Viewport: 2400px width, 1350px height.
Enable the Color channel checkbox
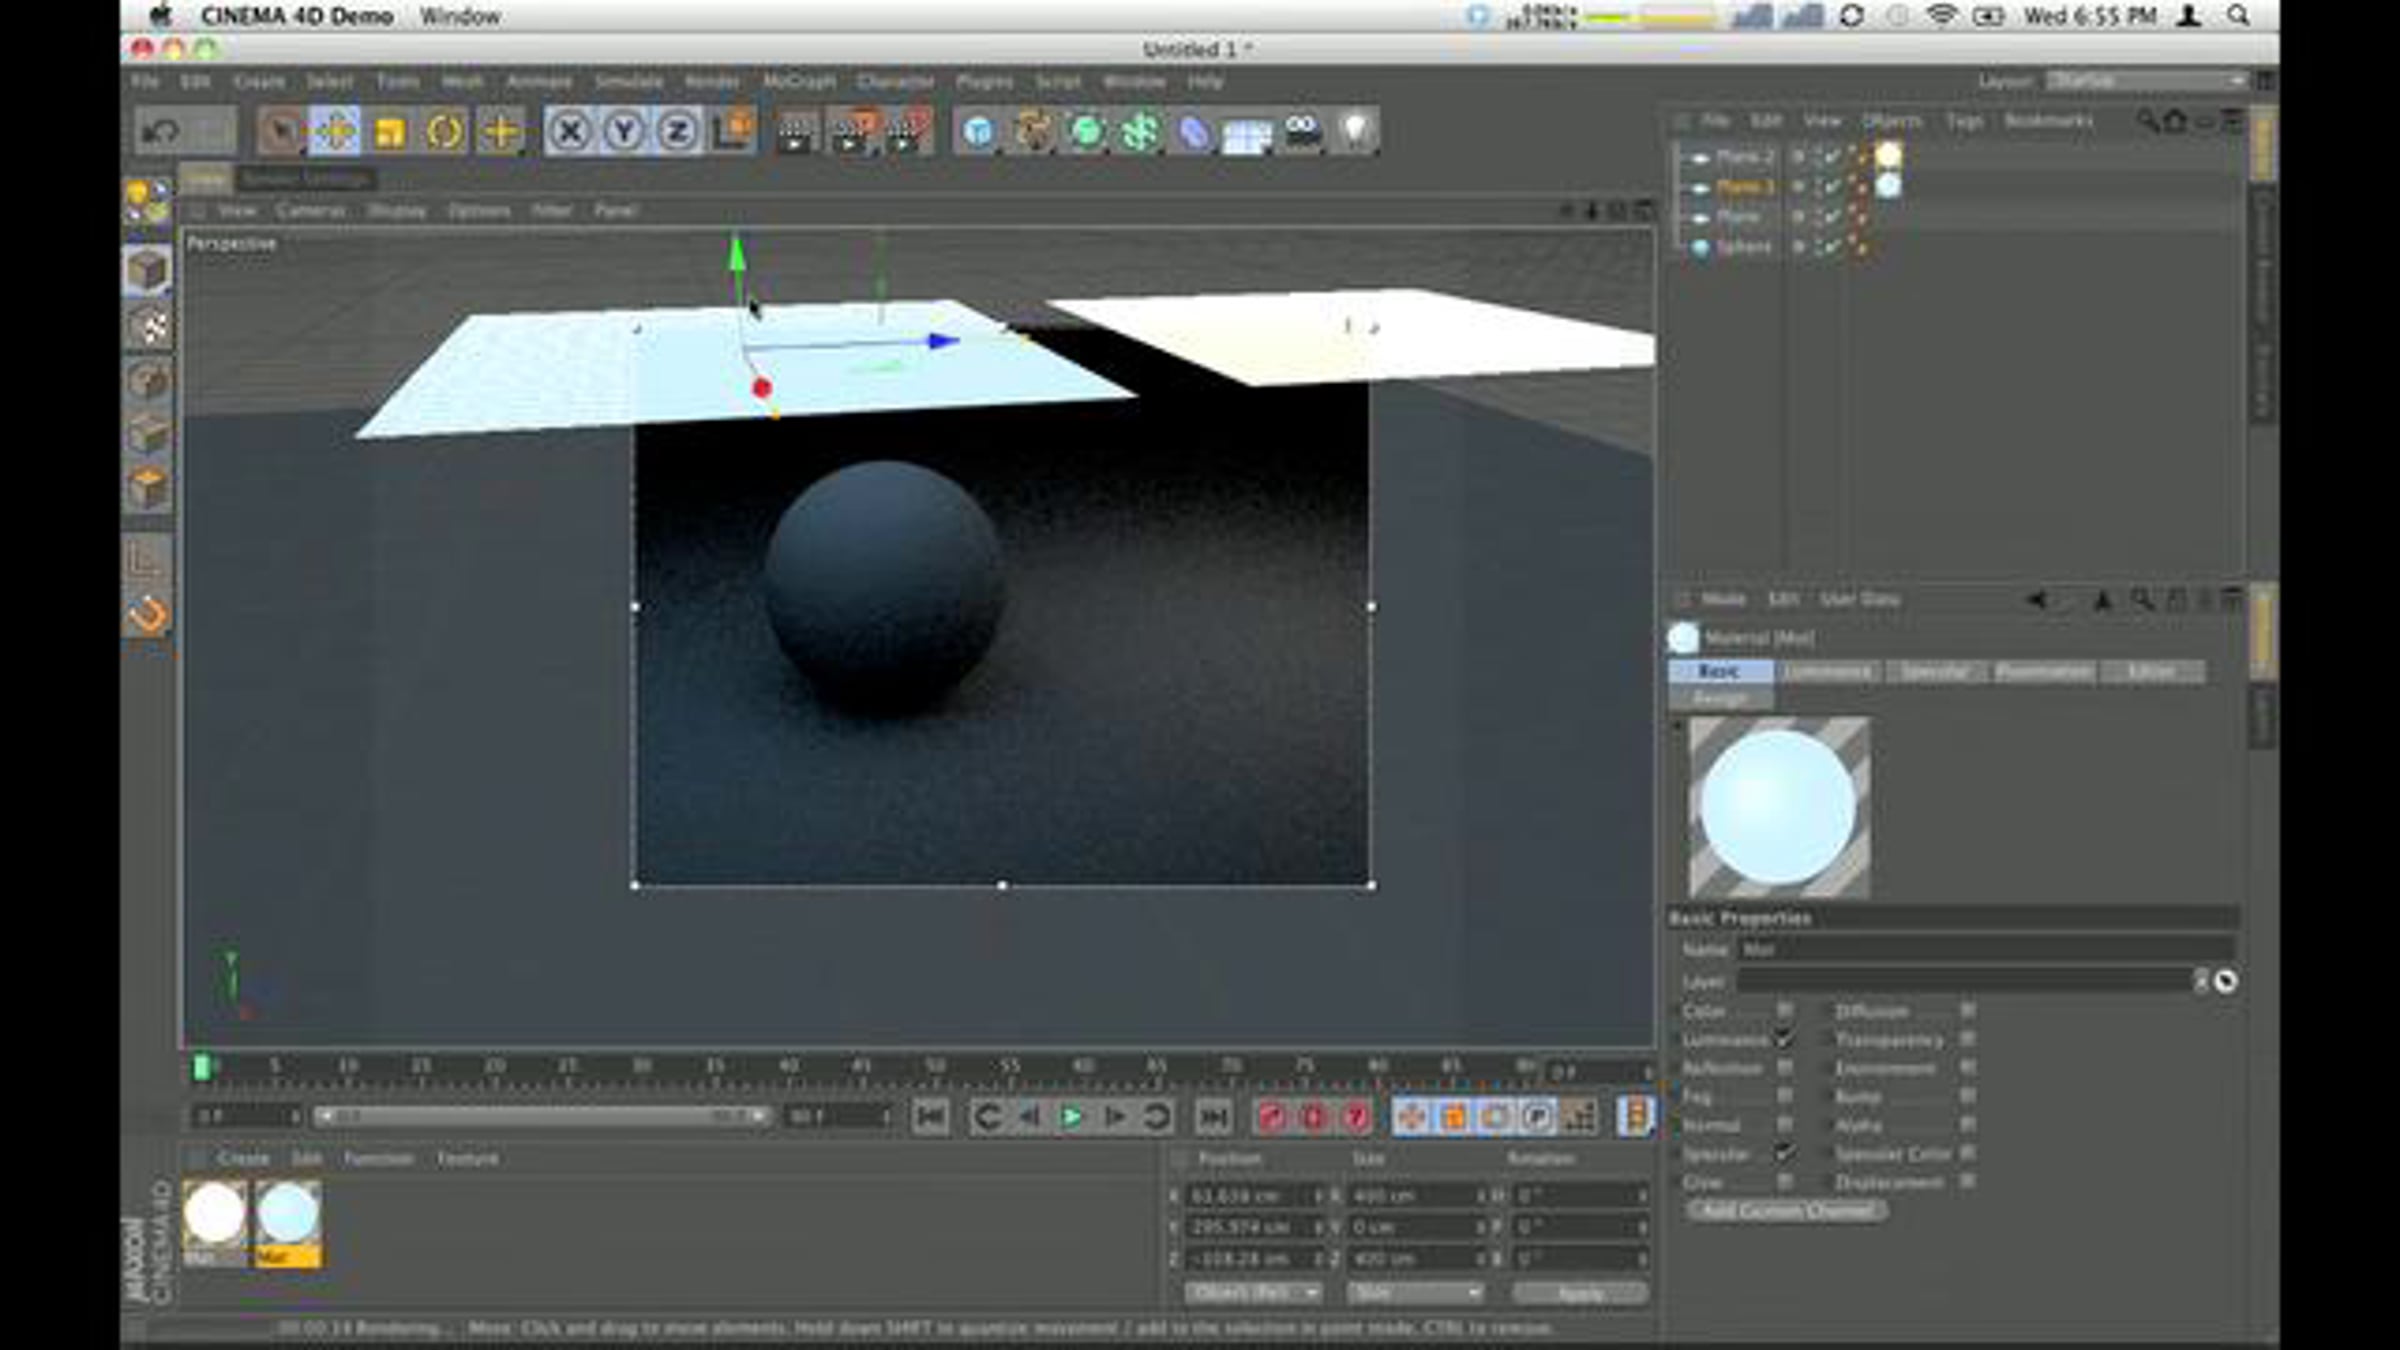click(1784, 1011)
